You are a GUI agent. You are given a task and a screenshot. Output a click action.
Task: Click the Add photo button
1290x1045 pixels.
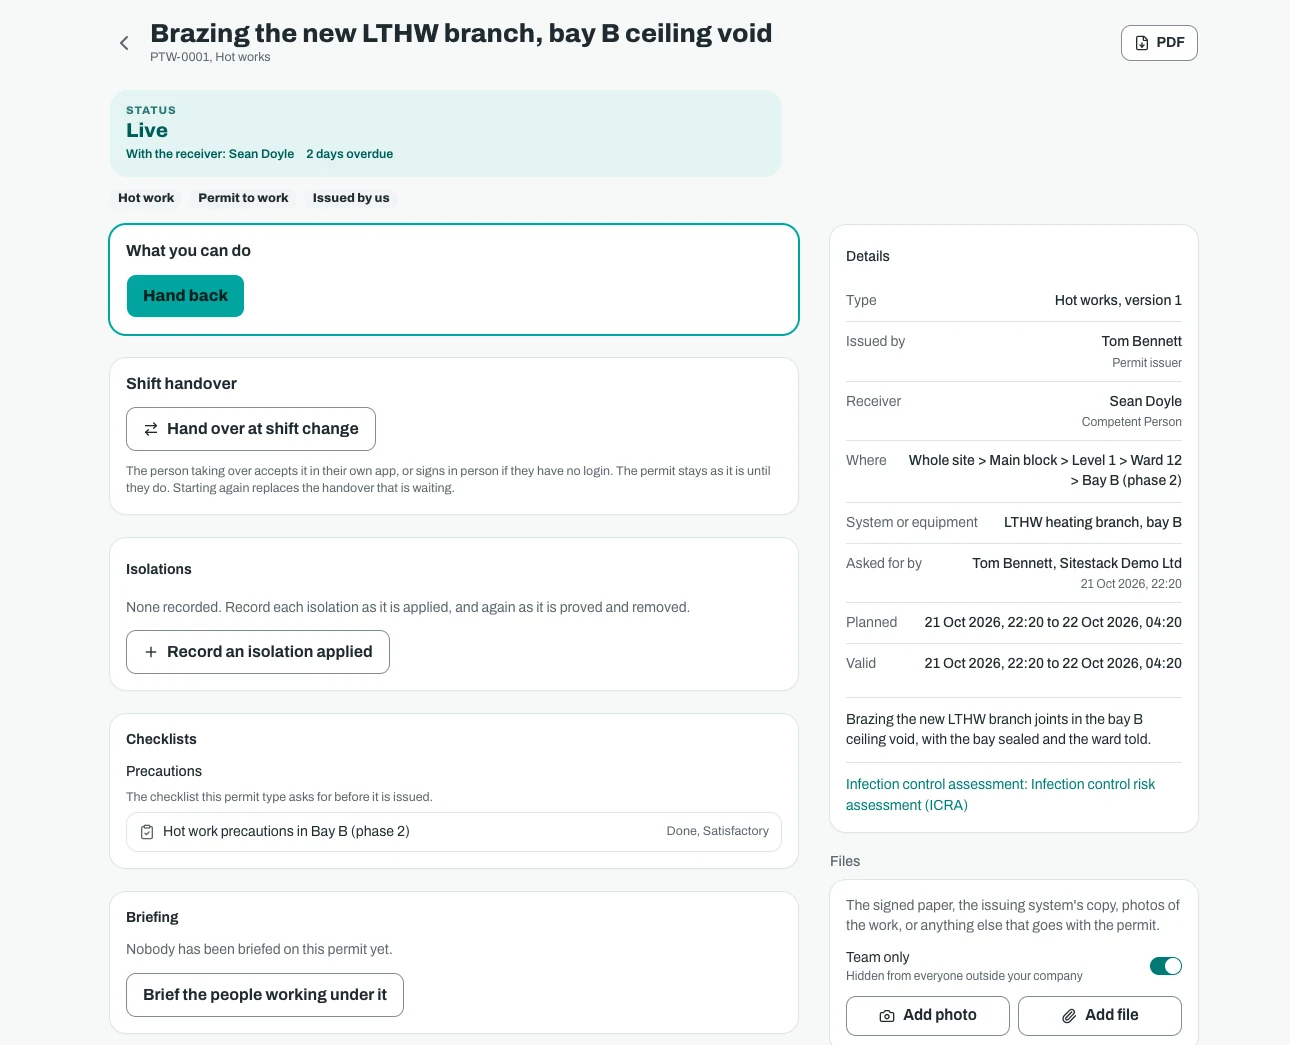pos(928,1016)
